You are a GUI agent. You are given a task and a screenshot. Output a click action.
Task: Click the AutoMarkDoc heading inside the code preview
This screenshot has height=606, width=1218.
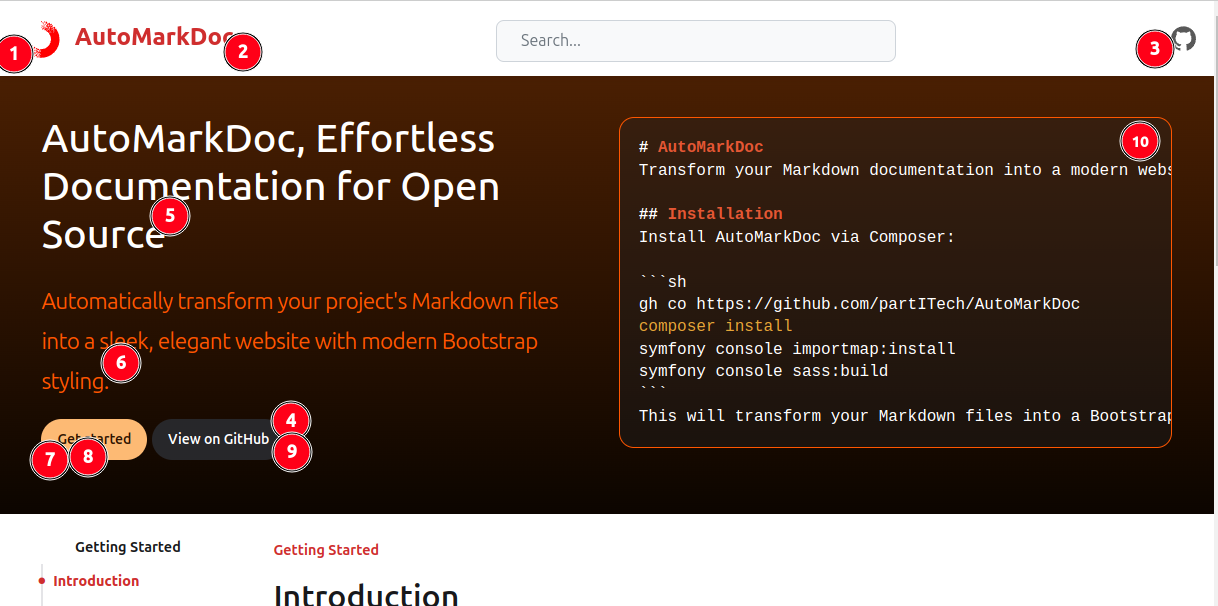710,146
